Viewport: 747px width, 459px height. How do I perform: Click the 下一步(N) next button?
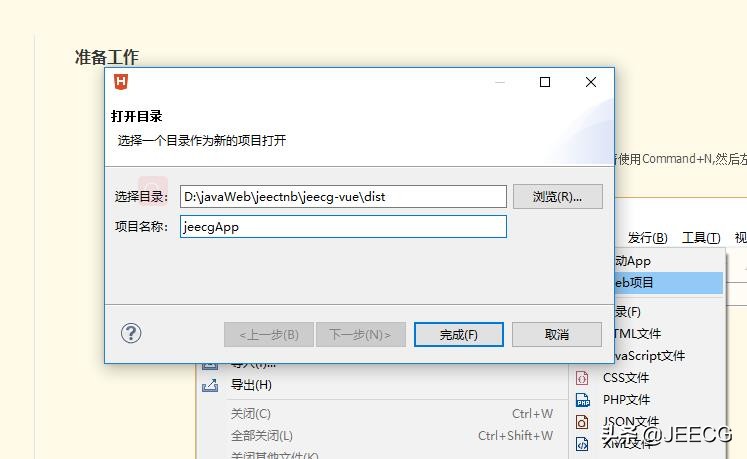coord(361,335)
